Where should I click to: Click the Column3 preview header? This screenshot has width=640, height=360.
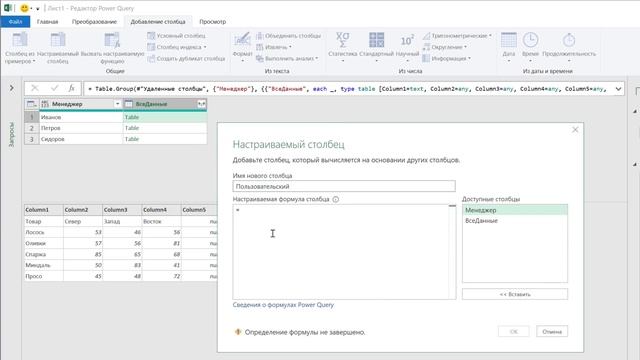click(x=122, y=210)
